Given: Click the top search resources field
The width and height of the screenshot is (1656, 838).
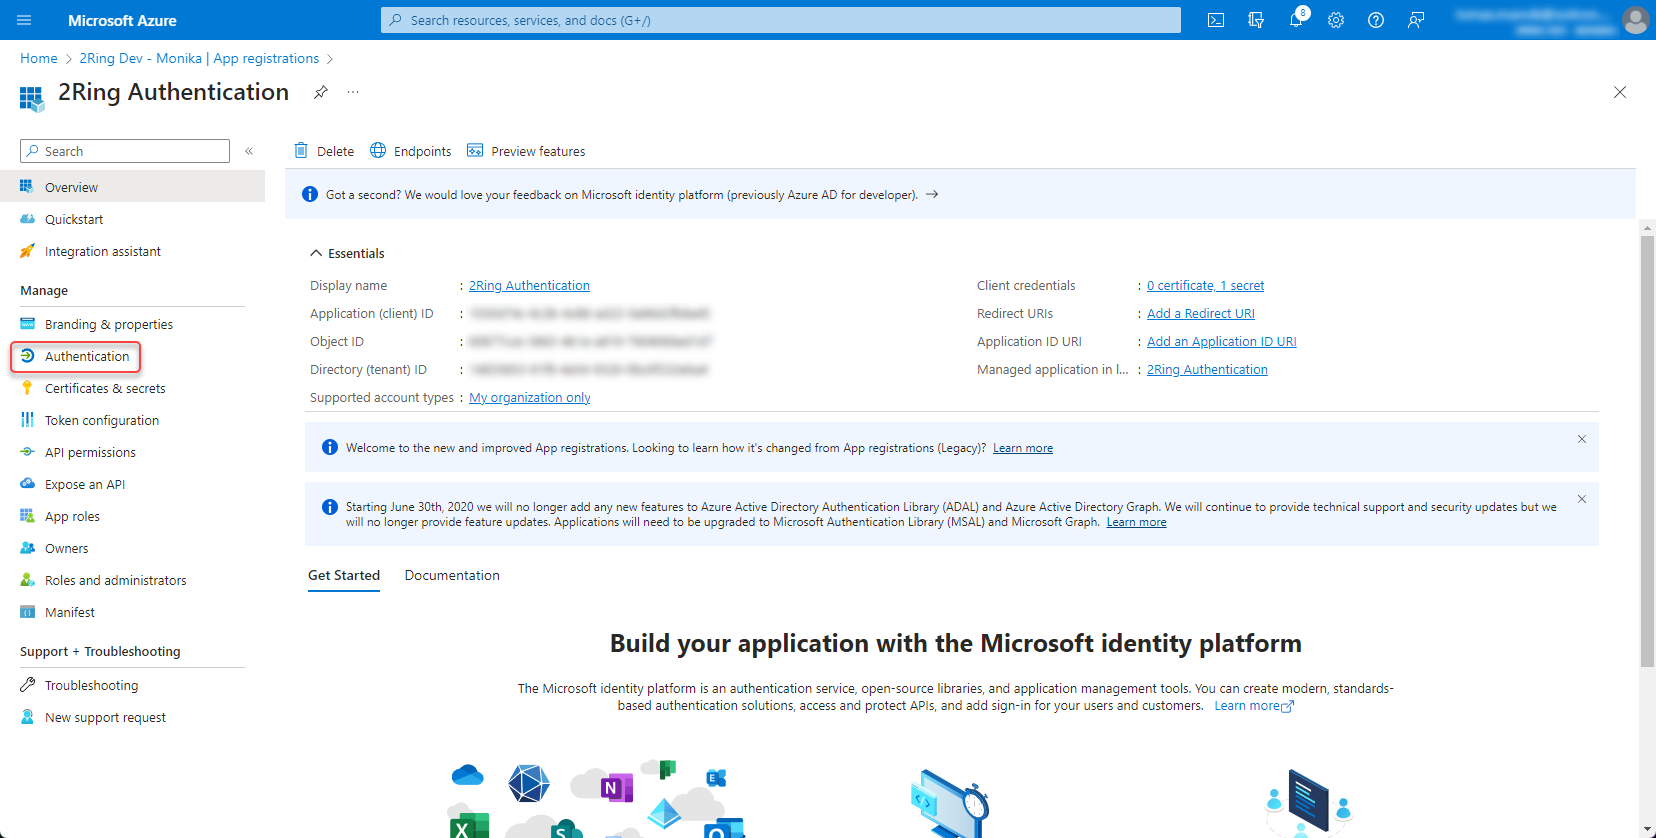Looking at the screenshot, I should 780,20.
